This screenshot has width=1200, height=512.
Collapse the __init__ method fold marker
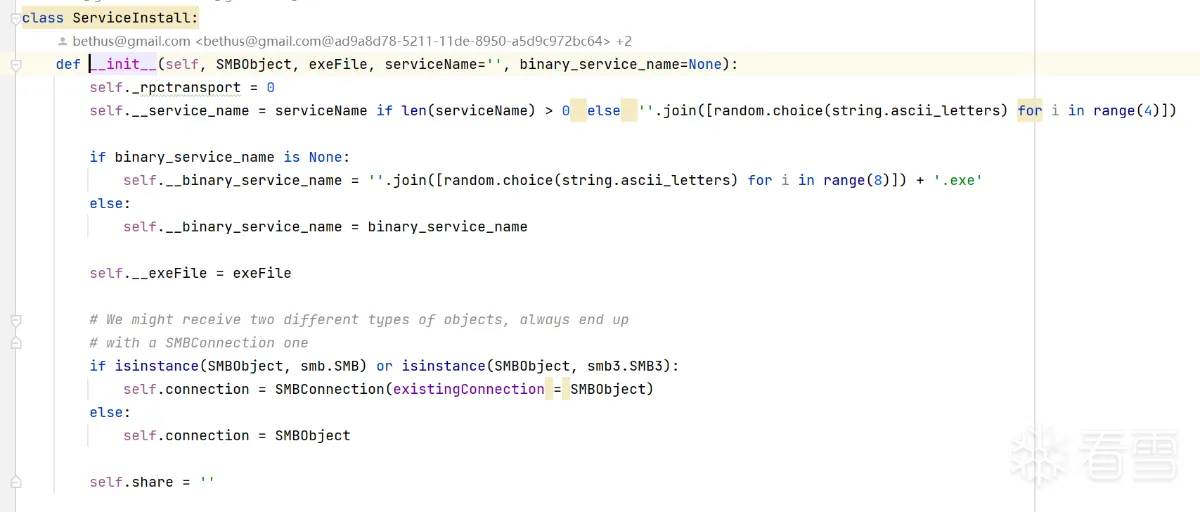coord(15,65)
